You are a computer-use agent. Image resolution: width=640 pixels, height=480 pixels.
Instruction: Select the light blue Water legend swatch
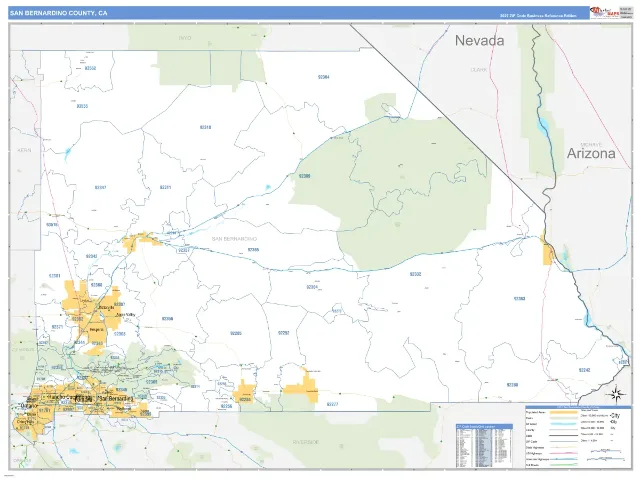(x=564, y=424)
